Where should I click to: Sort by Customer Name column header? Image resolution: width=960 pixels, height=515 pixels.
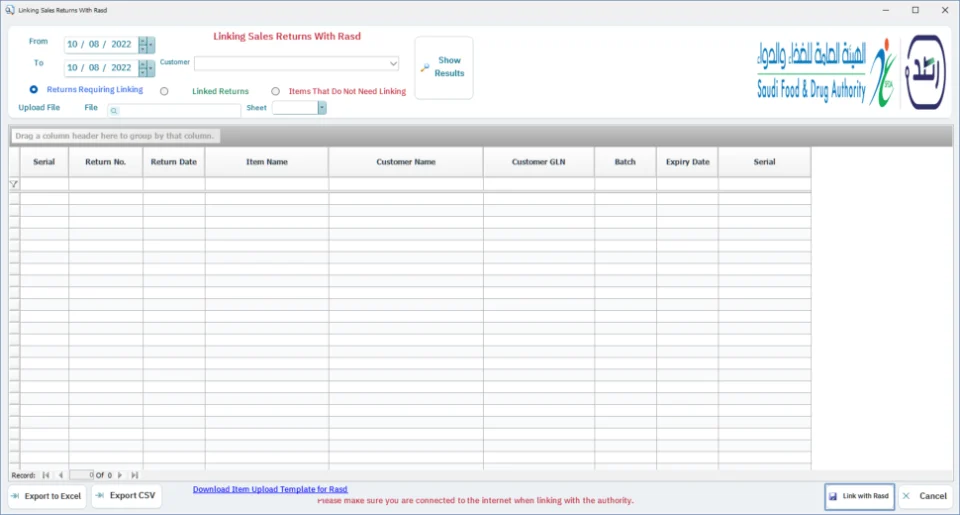tap(406, 162)
